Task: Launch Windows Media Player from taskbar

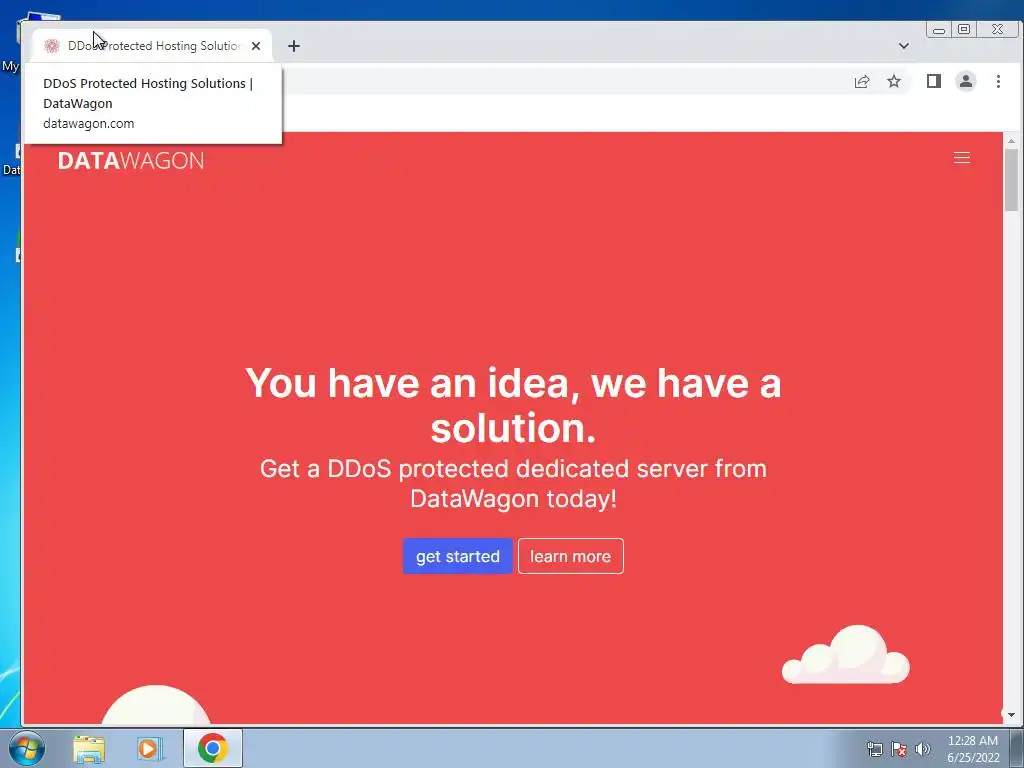Action: tap(150, 748)
